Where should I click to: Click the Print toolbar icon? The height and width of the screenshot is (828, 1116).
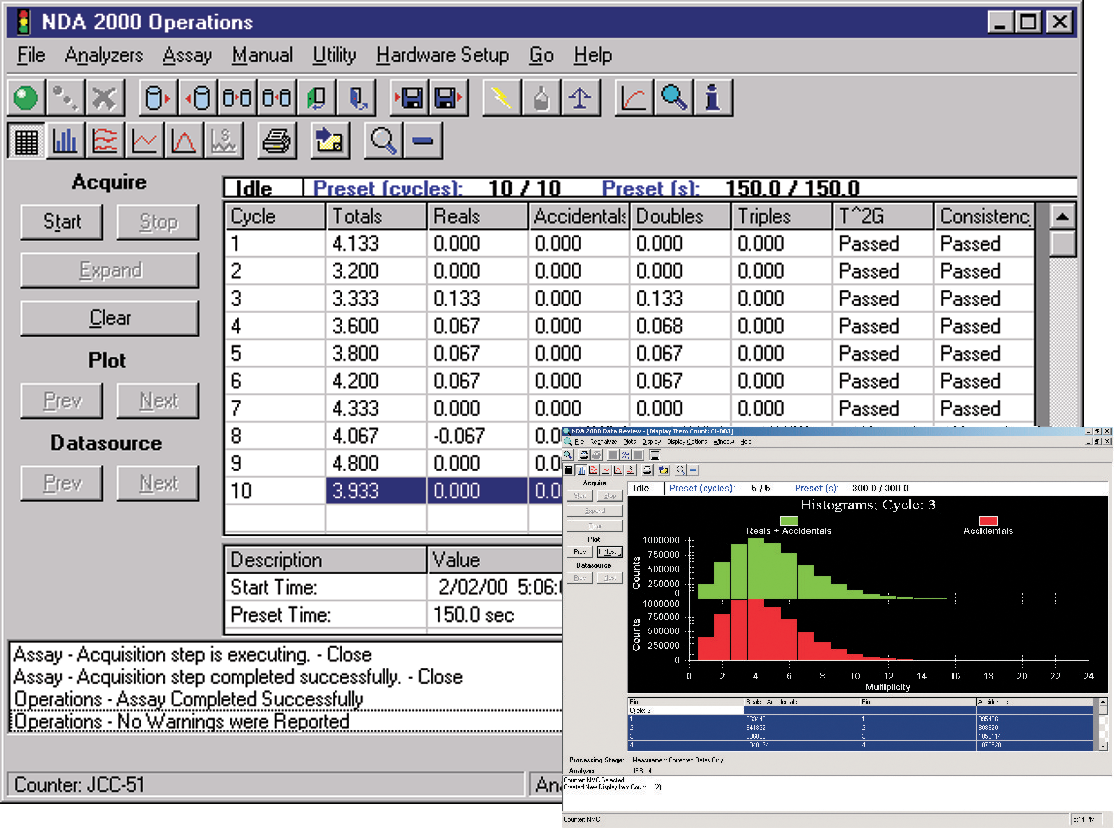pos(277,140)
